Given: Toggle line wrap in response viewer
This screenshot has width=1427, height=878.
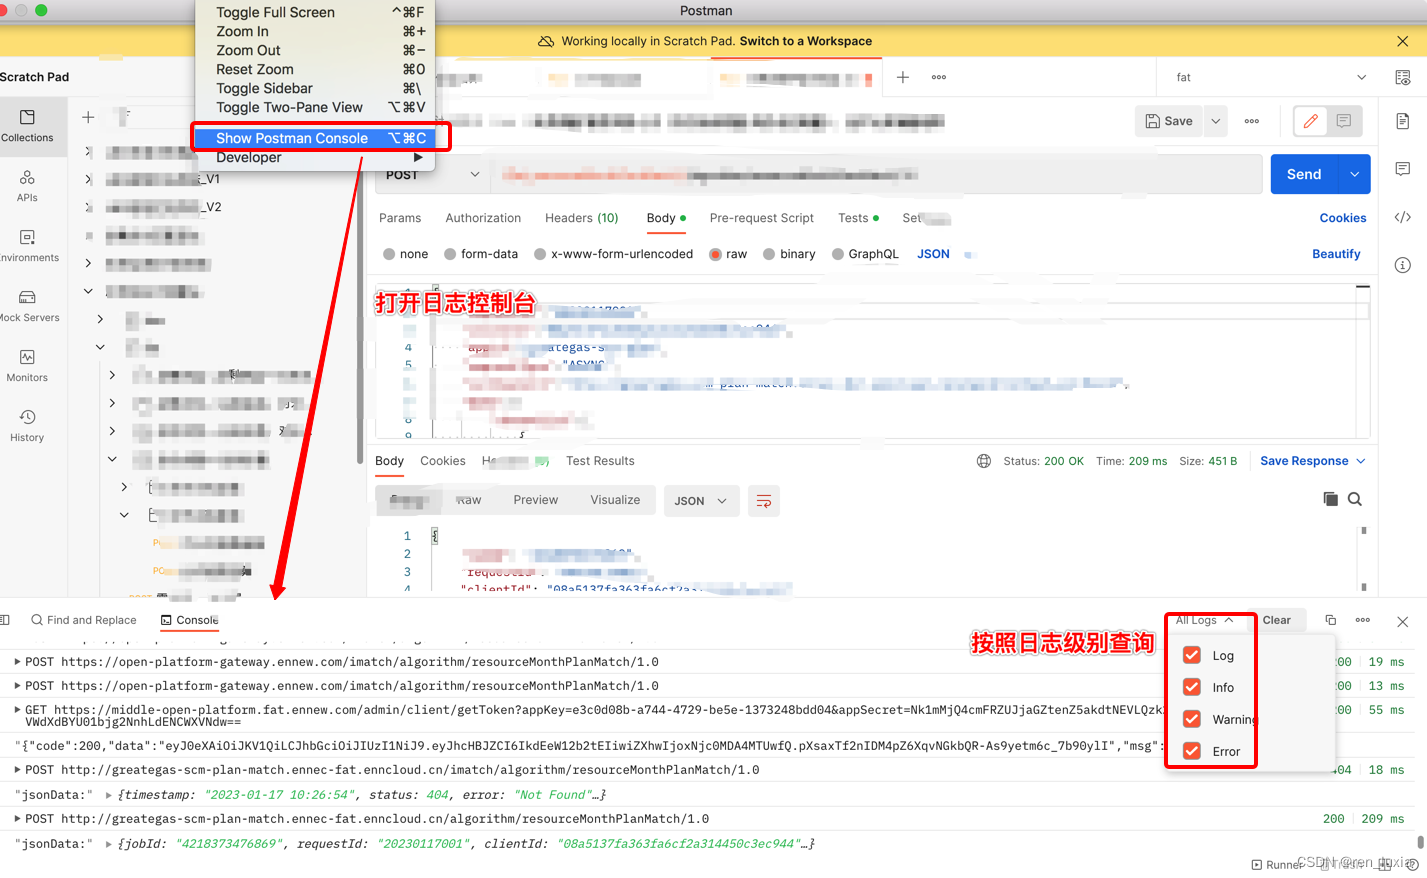Looking at the screenshot, I should [x=764, y=501].
